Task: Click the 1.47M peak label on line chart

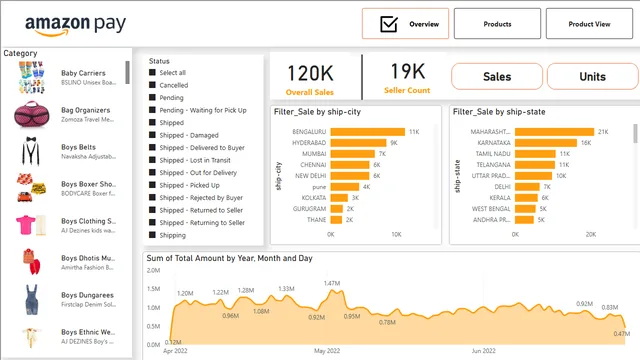Action: [x=332, y=283]
